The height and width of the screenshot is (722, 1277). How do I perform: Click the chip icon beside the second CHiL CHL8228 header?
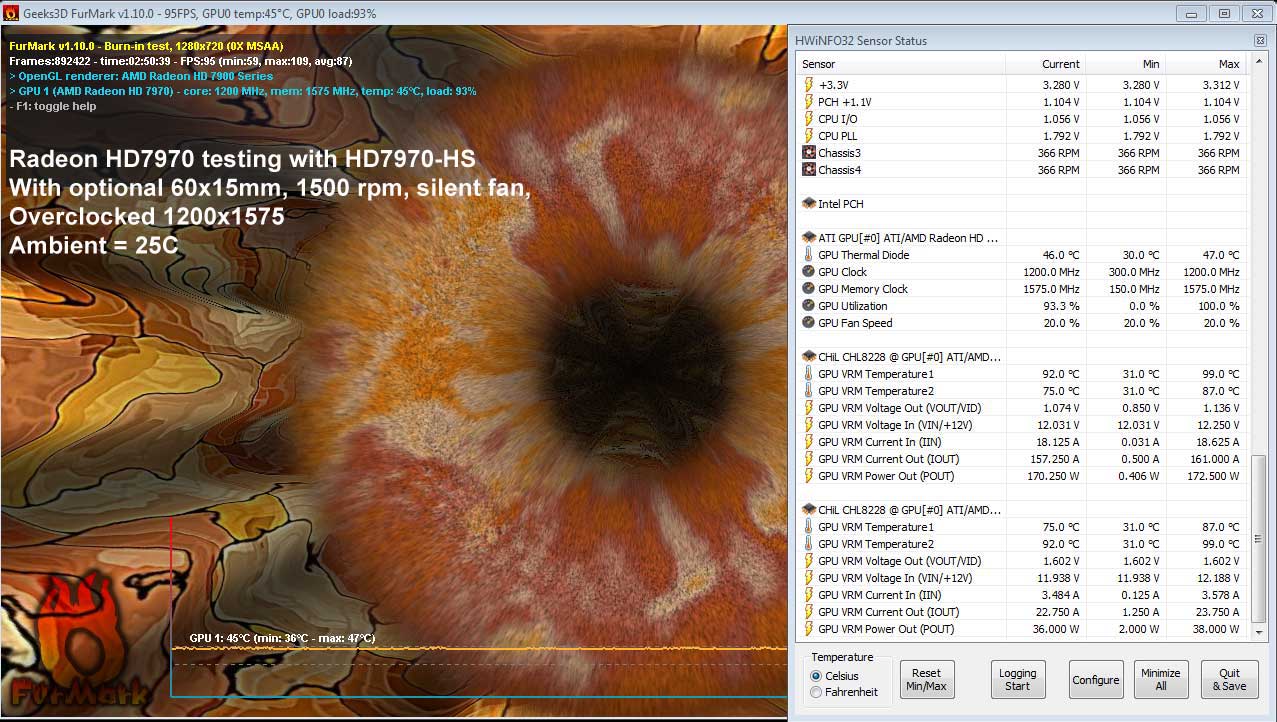coord(809,510)
